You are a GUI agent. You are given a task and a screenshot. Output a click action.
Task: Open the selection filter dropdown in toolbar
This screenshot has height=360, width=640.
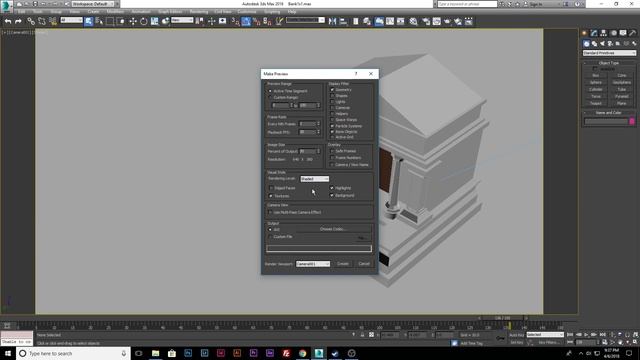click(x=71, y=20)
